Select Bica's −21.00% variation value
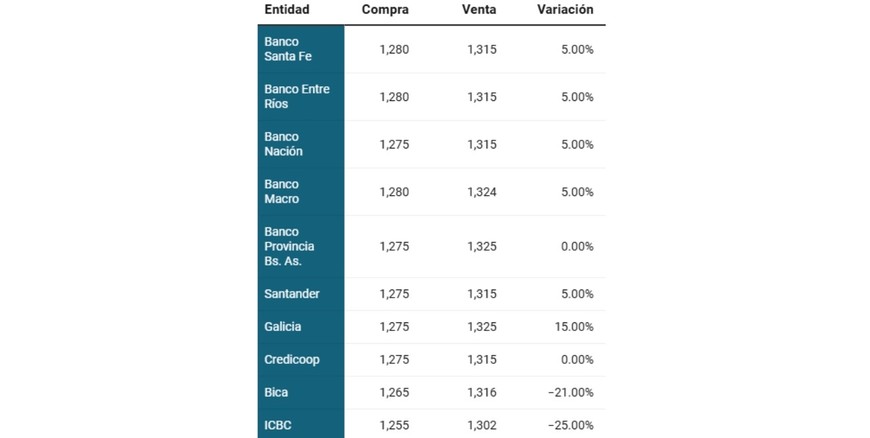870x438 pixels. point(570,393)
